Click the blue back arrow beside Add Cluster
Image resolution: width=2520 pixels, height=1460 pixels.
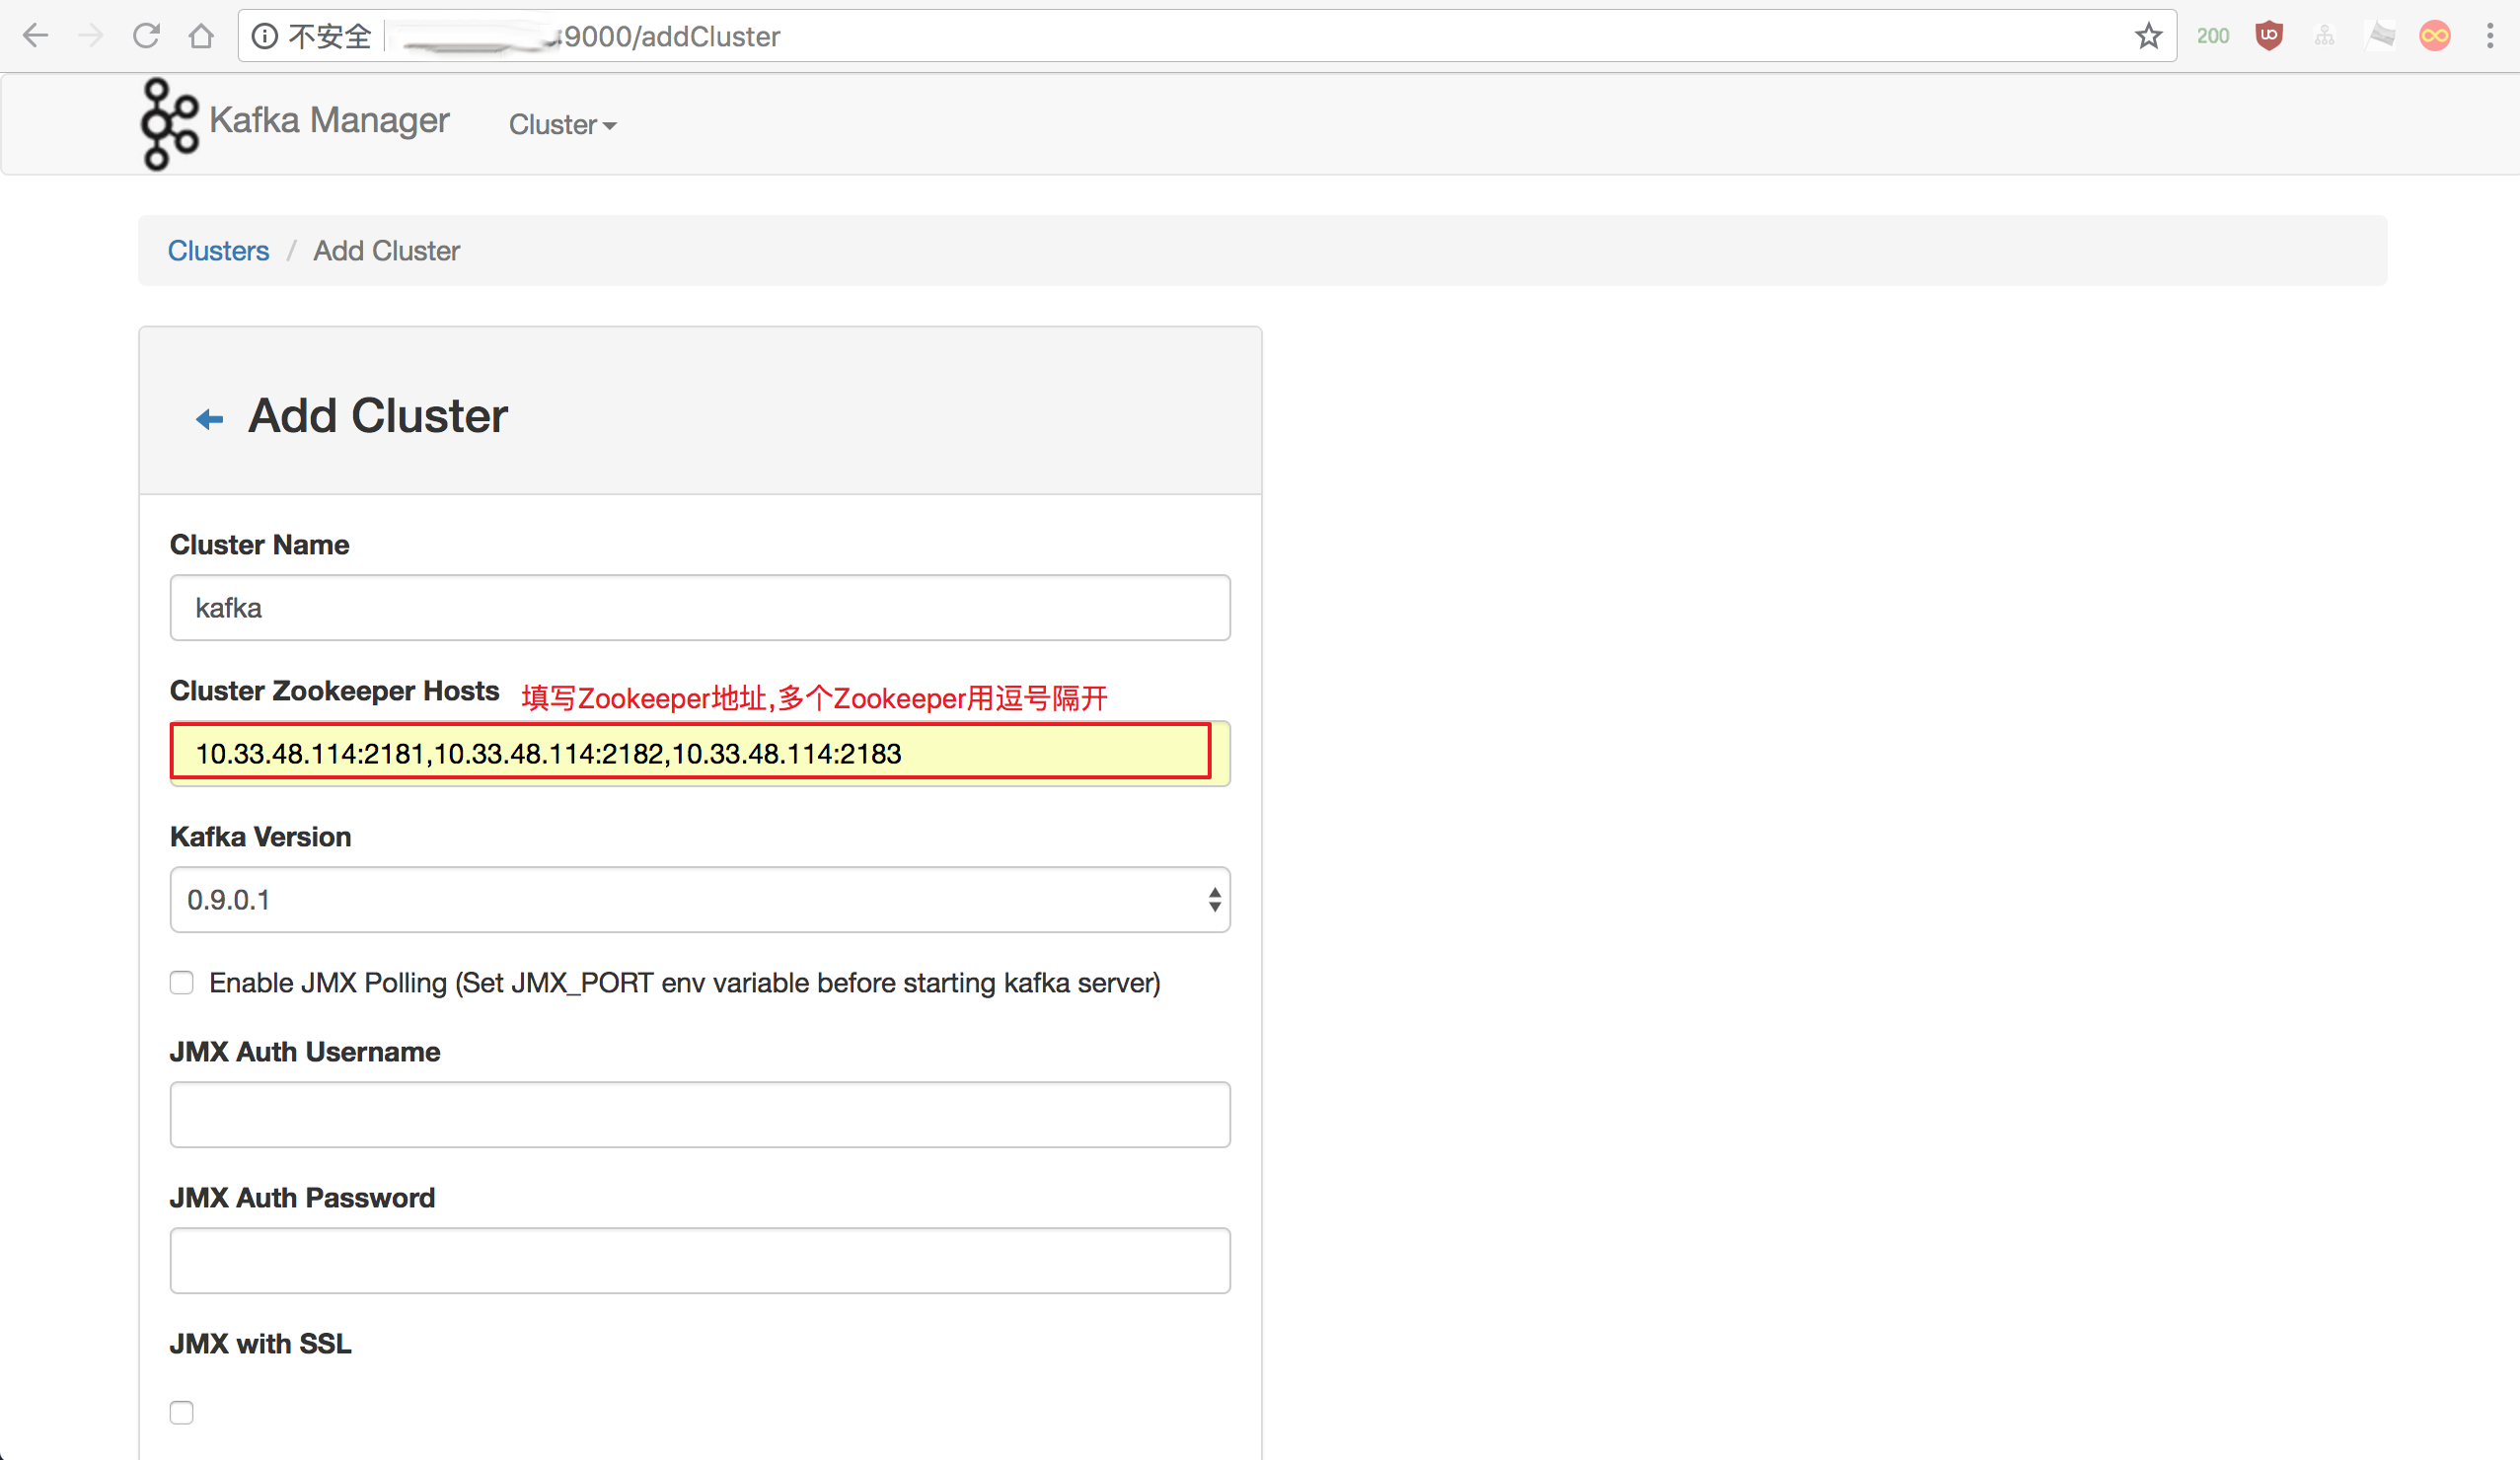(209, 419)
